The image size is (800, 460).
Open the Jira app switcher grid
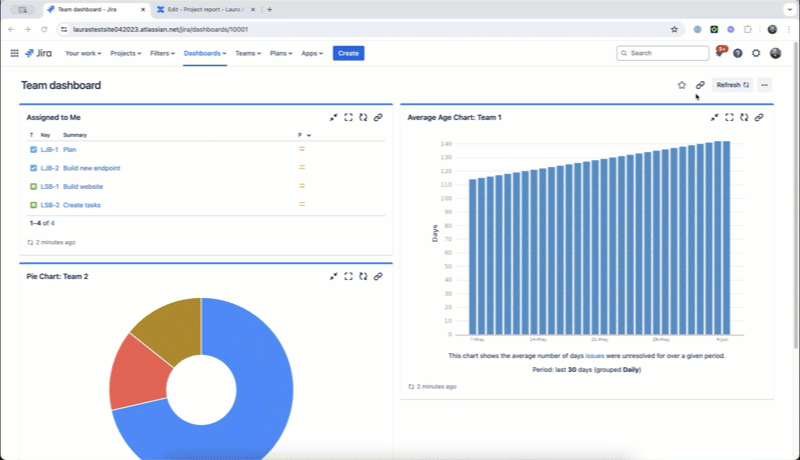coord(14,53)
